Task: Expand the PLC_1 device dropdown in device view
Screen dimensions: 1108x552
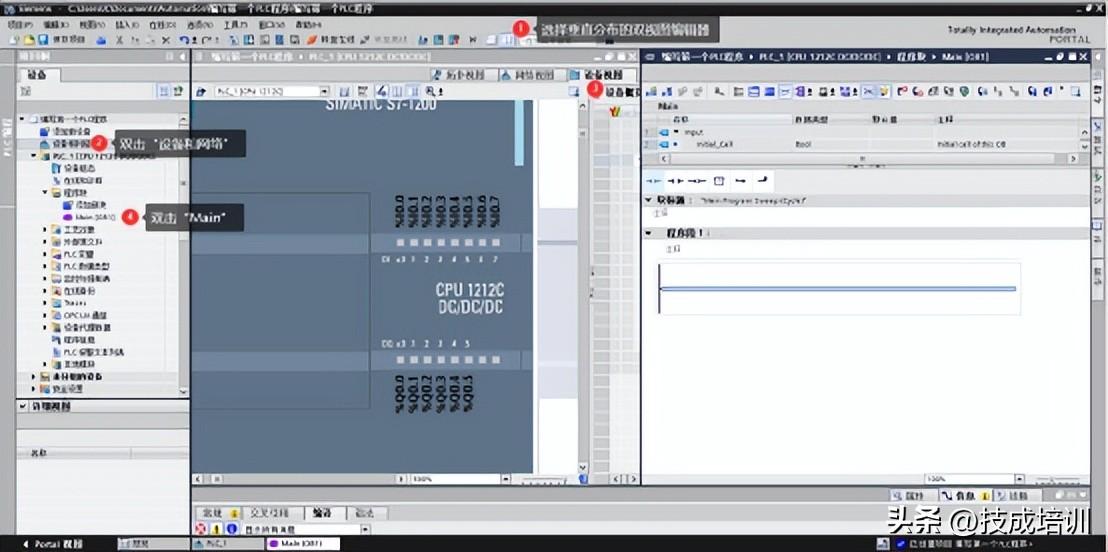Action: 324,91
